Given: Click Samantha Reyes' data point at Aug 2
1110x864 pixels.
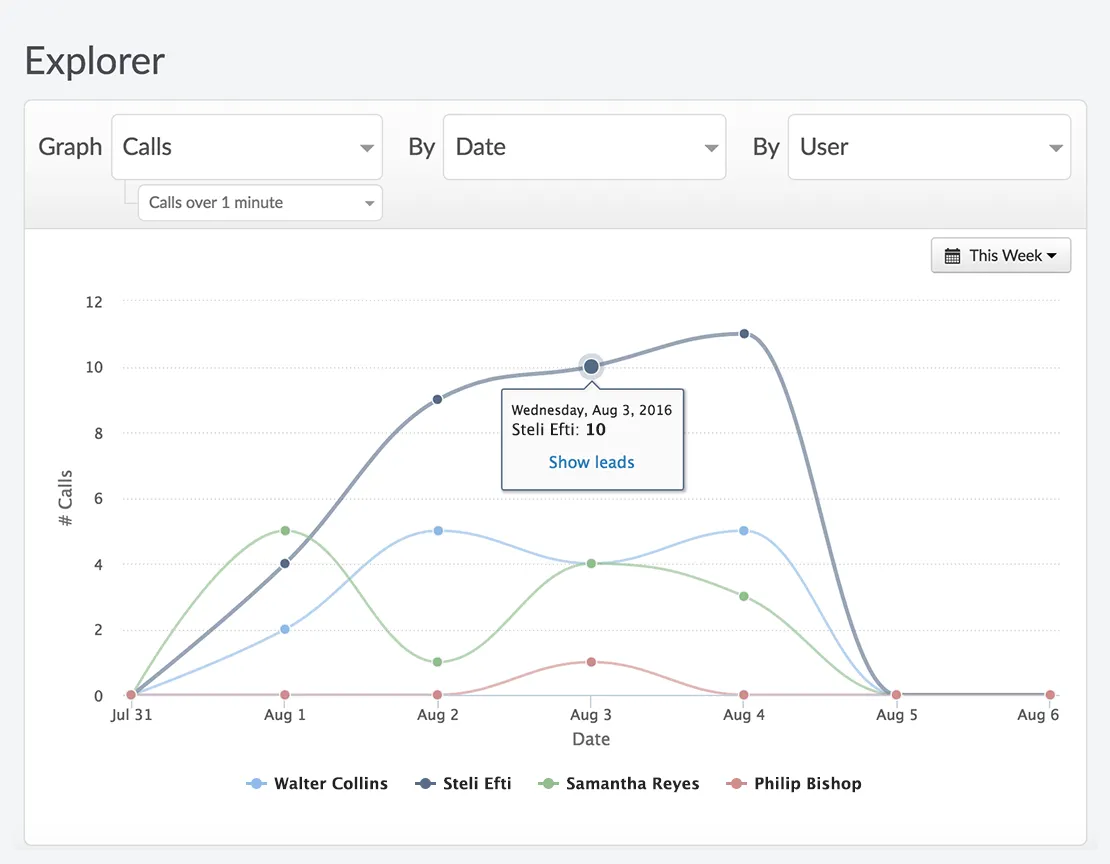Looking at the screenshot, I should click(x=437, y=662).
